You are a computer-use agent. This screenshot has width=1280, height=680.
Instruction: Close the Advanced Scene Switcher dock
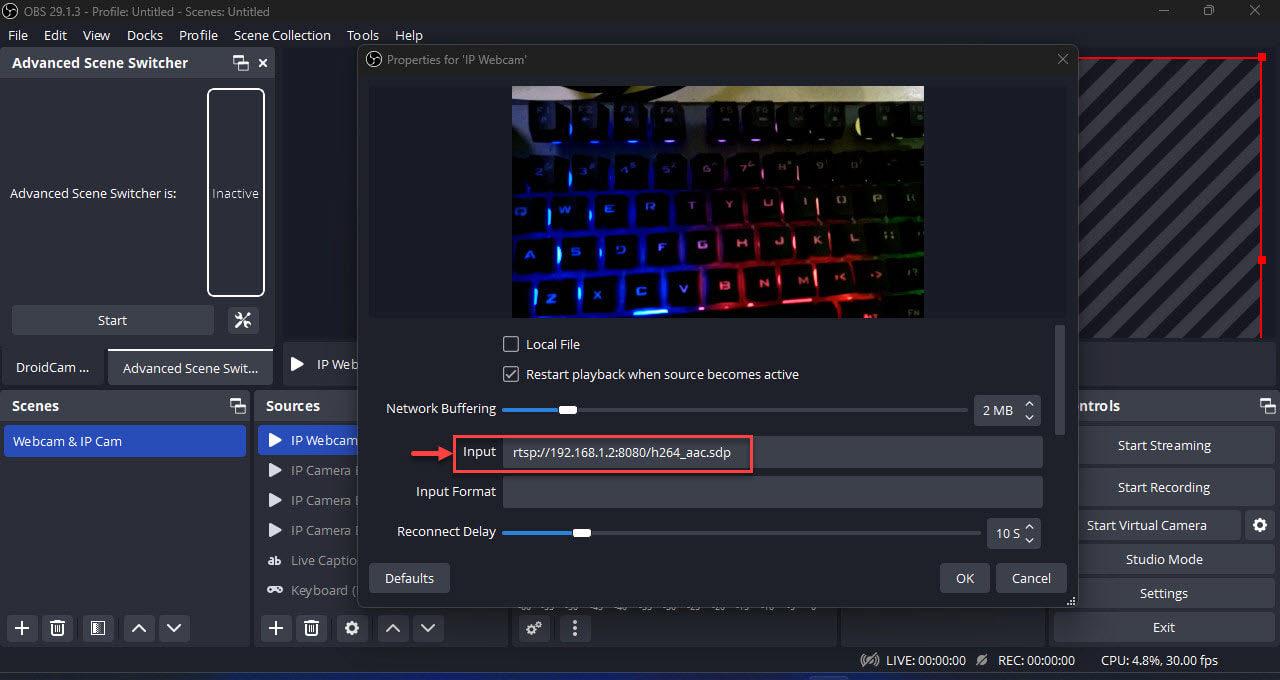[x=263, y=63]
